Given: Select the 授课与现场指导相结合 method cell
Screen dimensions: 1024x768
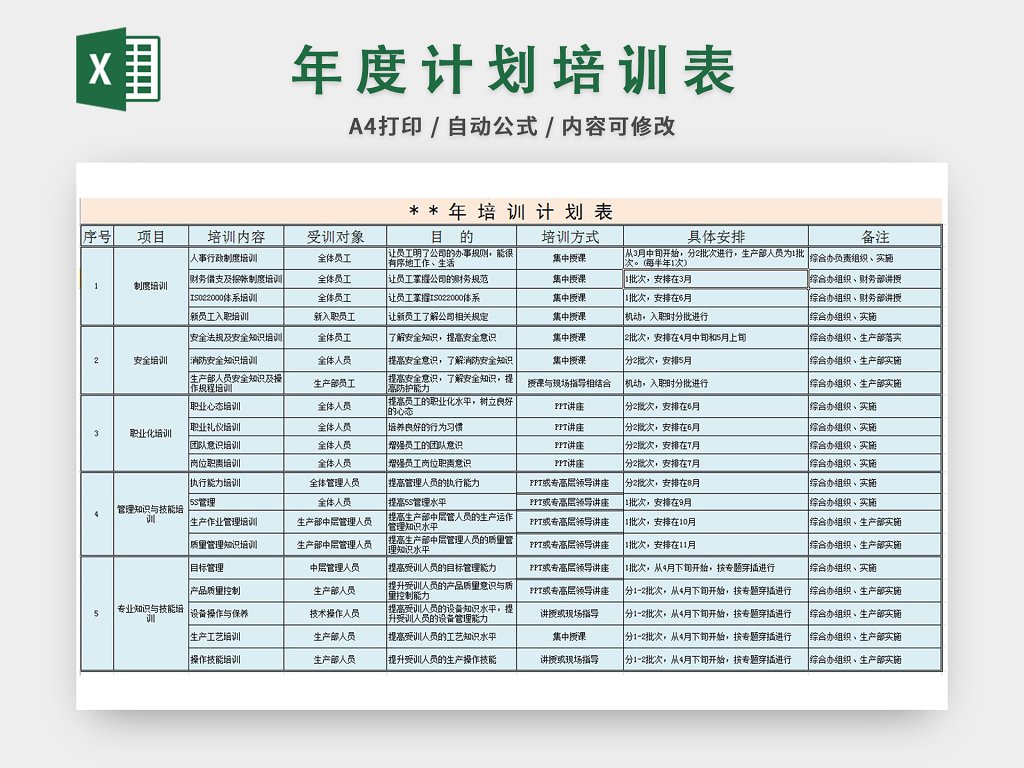Looking at the screenshot, I should coord(569,383).
